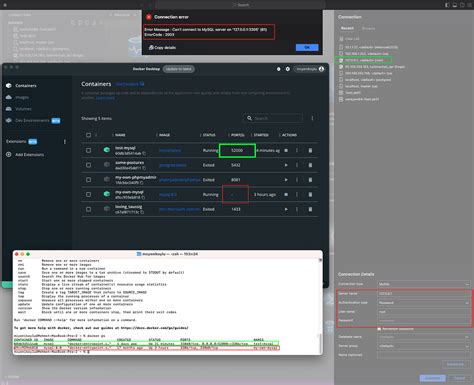This screenshot has height=385, width=474.
Task: Click OK in the Connection error dialog
Action: [x=307, y=47]
